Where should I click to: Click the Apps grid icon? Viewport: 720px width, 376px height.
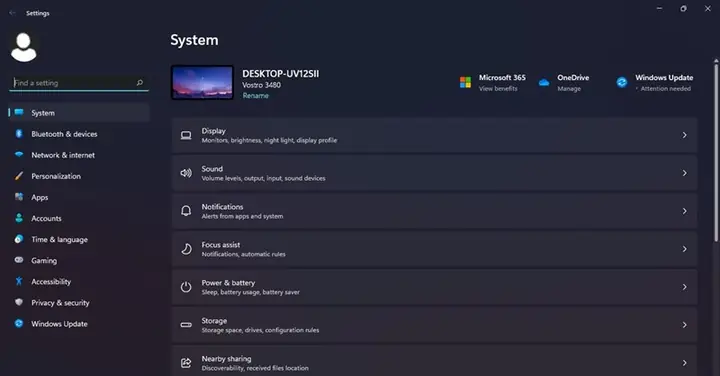[x=19, y=197]
